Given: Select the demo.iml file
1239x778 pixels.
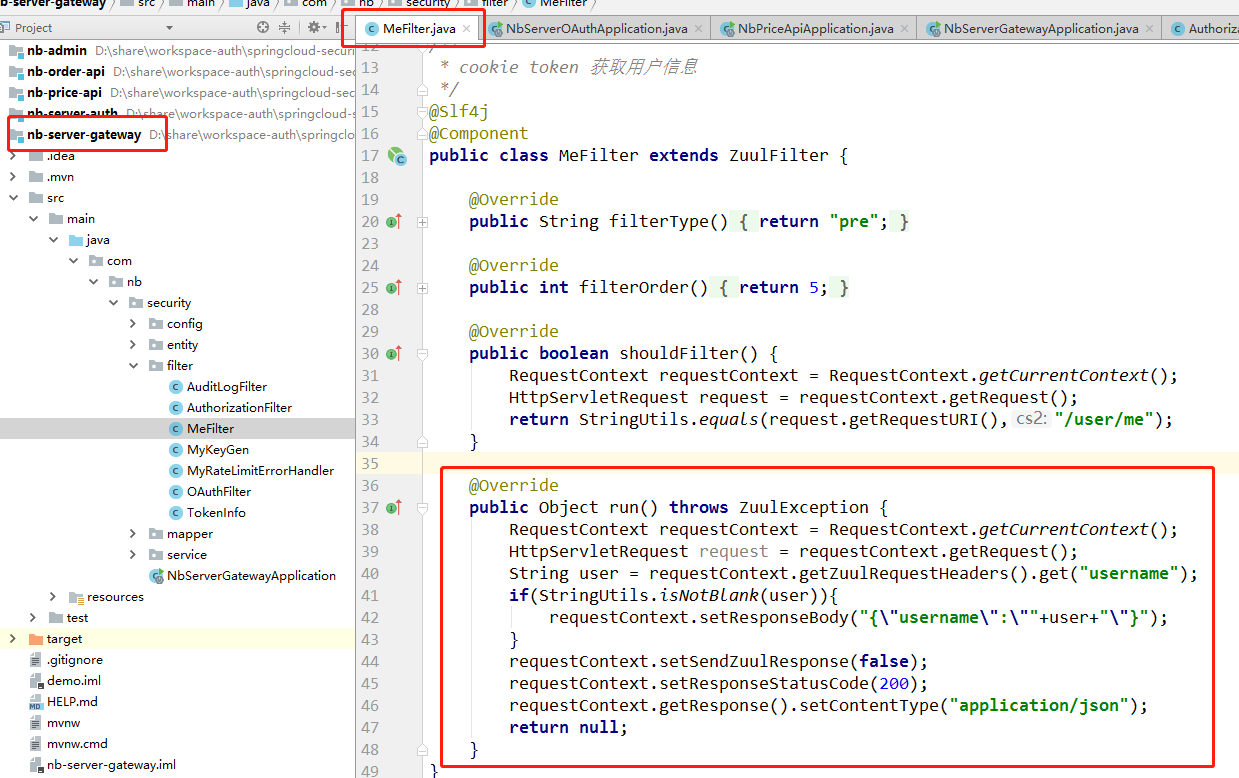Looking at the screenshot, I should (x=74, y=681).
